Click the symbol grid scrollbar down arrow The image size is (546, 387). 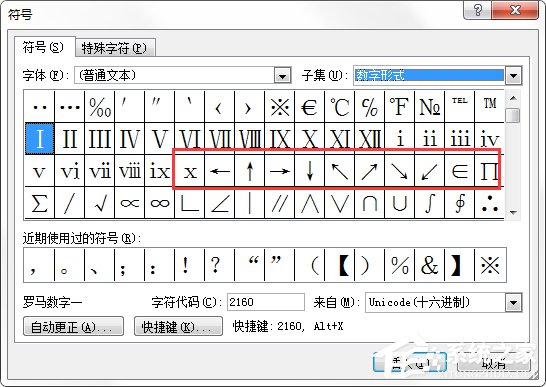tap(513, 212)
